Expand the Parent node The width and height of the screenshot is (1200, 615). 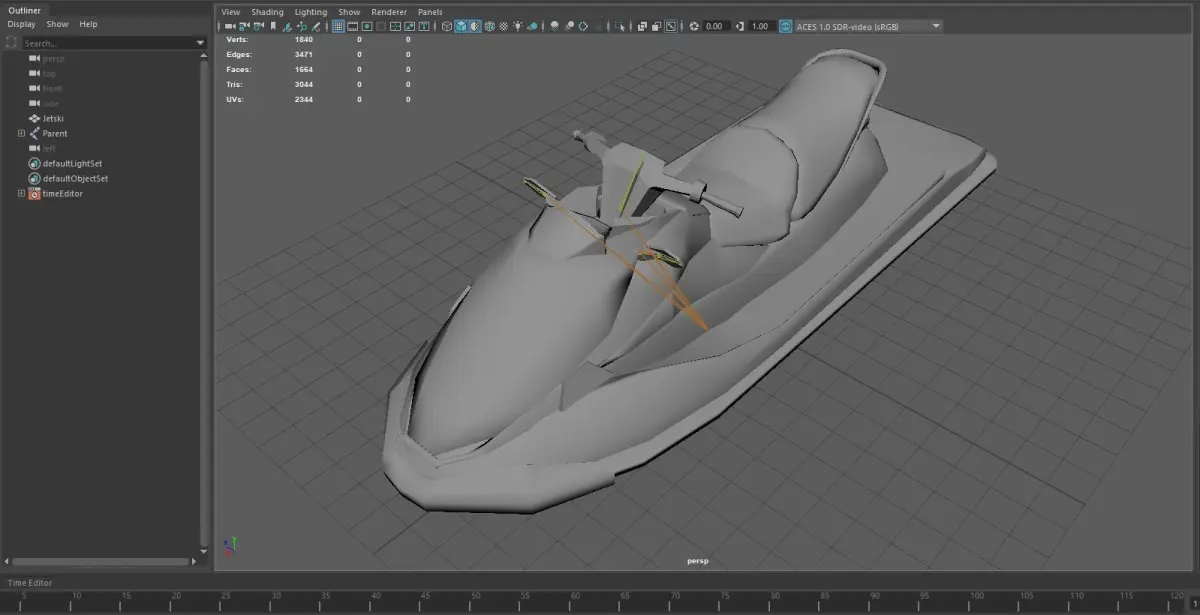pos(21,133)
